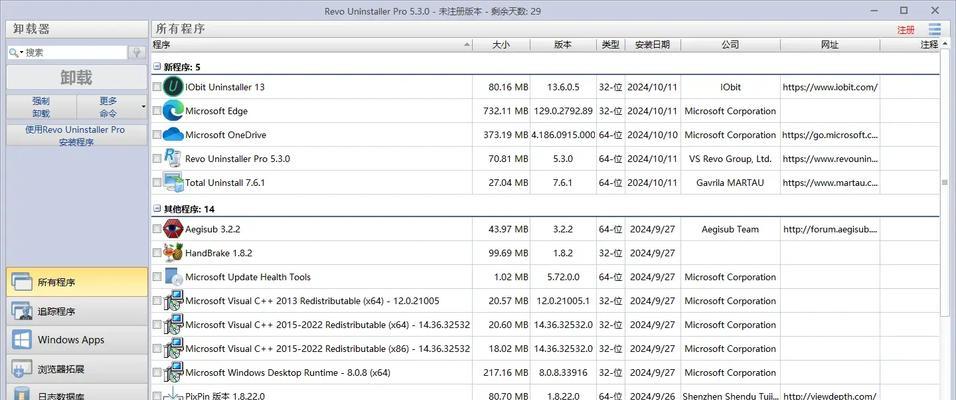Click the 追踪程序 sidebar icon

(21, 311)
